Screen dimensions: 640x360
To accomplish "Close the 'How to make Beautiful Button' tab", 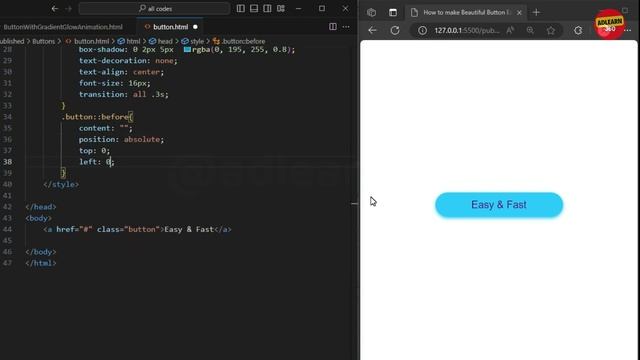I will (x=519, y=13).
